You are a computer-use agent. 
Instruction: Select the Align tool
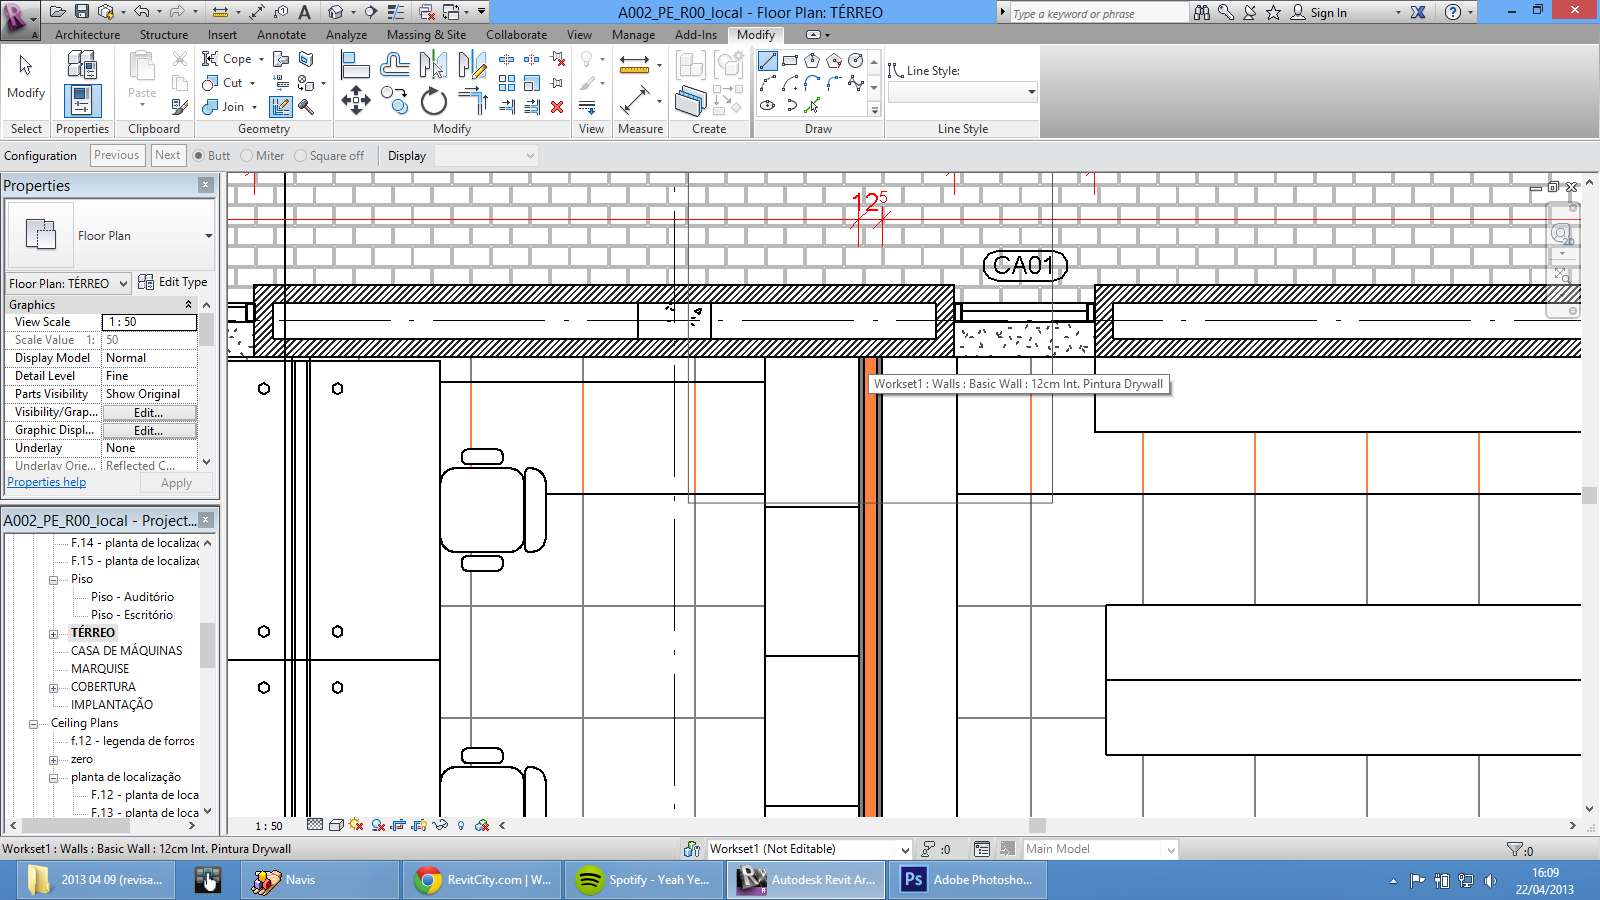[355, 66]
